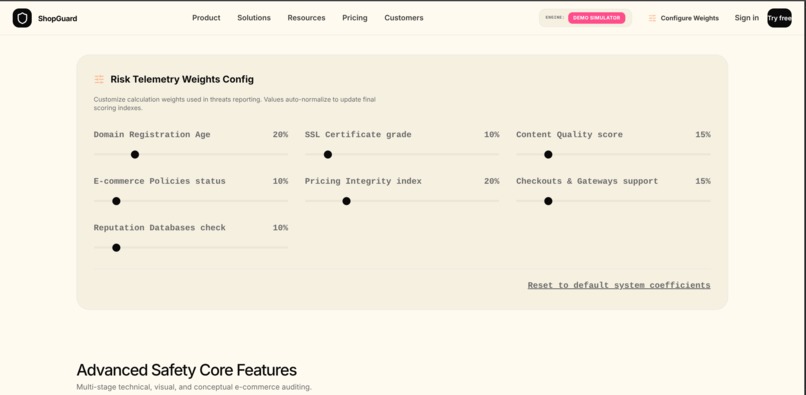Click the Checkouts & Gateways support label

point(587,182)
